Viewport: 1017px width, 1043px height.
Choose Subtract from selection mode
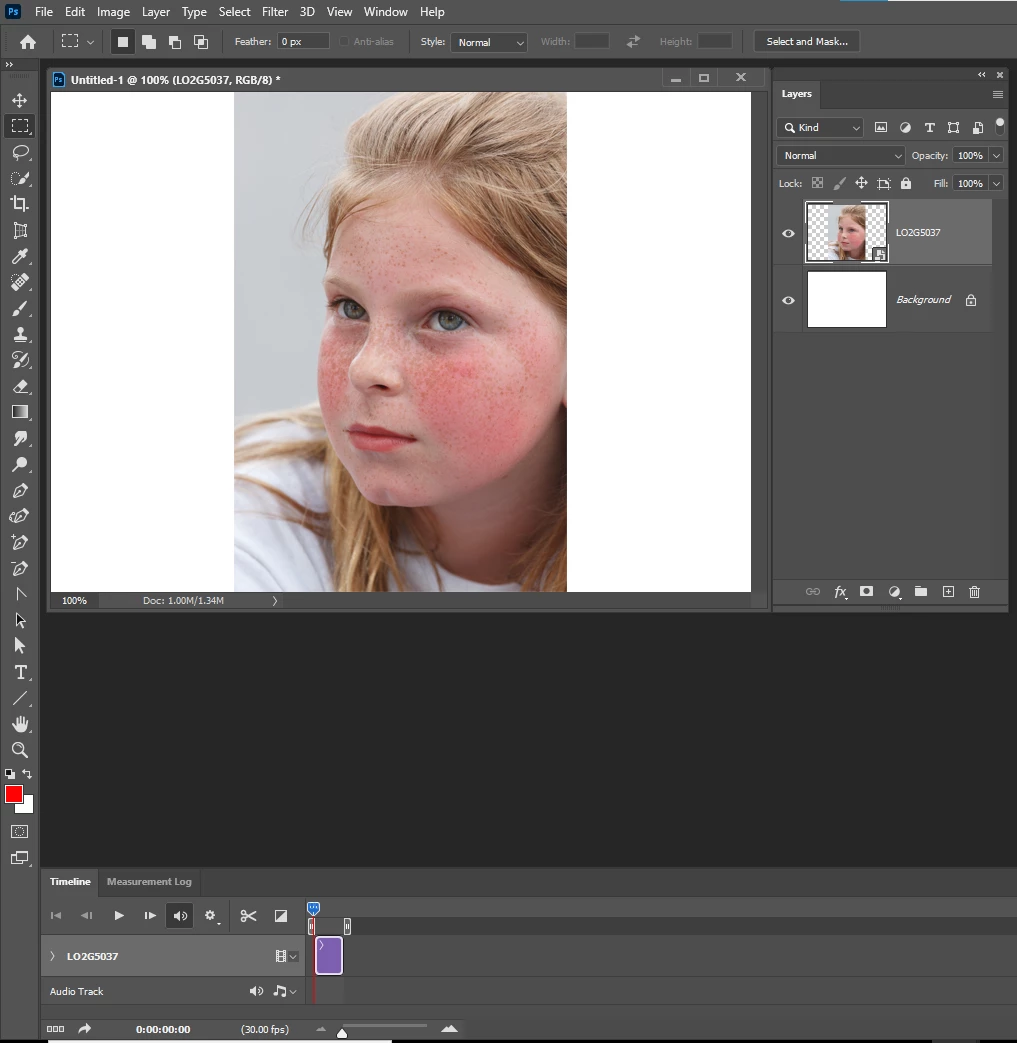point(175,42)
